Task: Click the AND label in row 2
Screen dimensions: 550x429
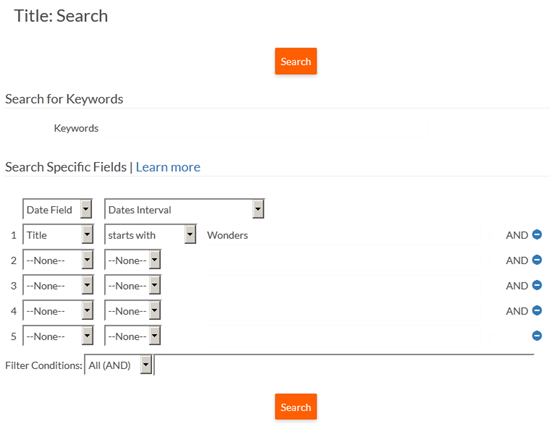Action: click(x=517, y=260)
